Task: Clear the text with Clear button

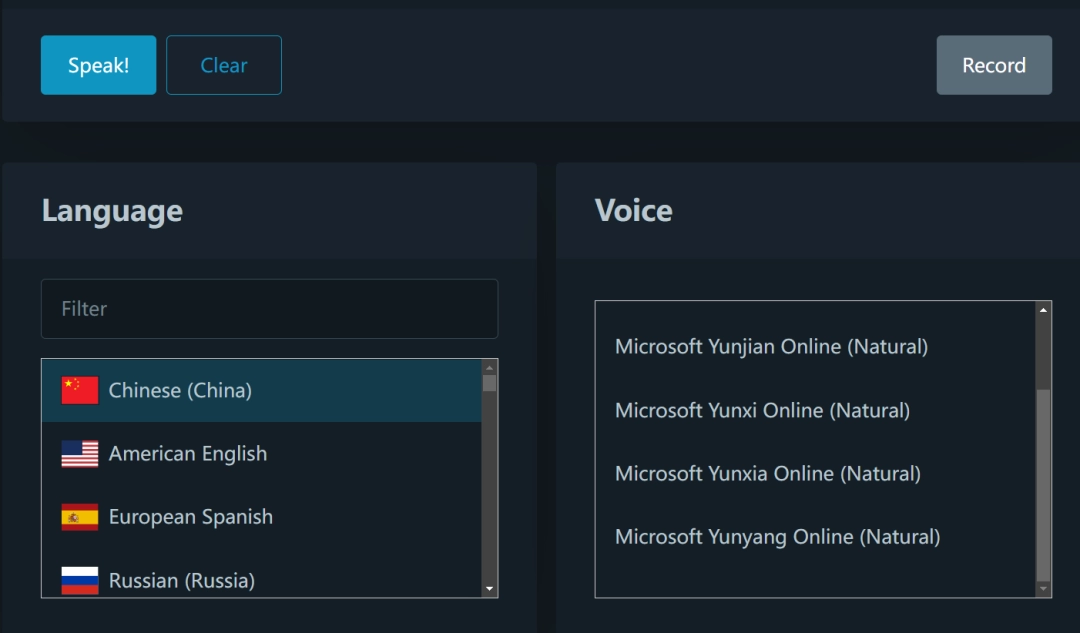Action: pos(224,65)
